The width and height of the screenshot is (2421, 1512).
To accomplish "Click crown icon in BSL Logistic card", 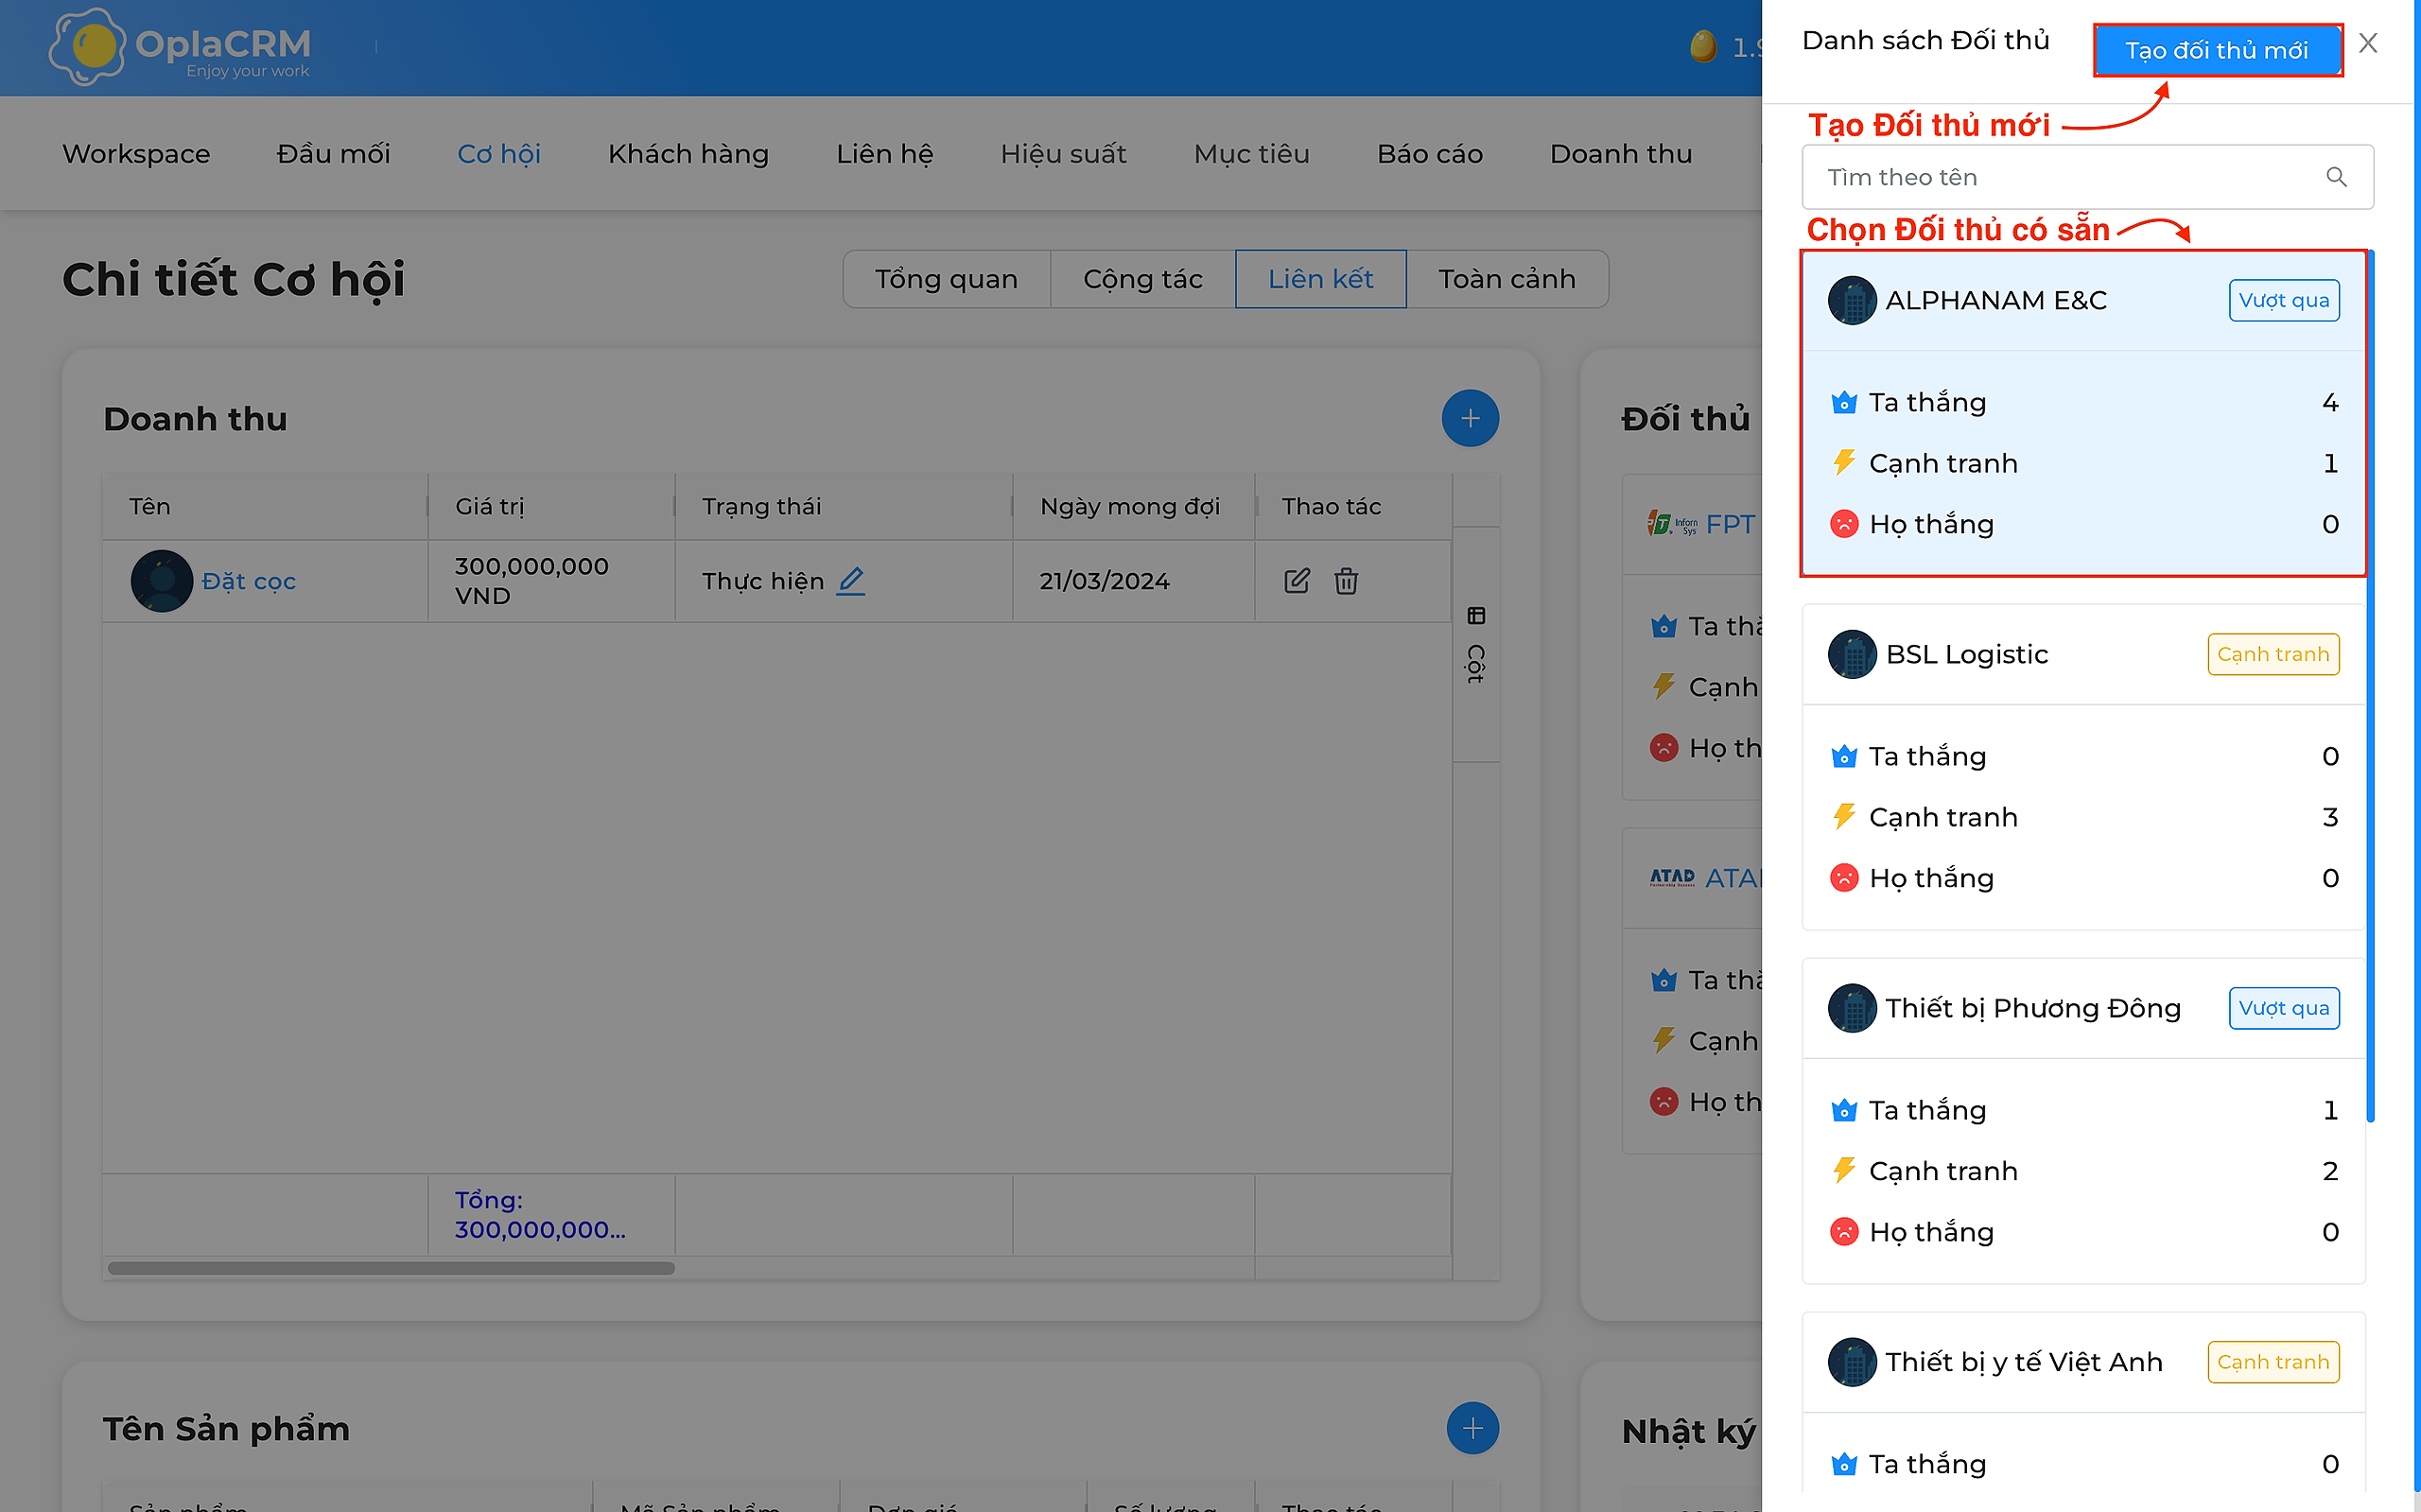I will click(1844, 757).
